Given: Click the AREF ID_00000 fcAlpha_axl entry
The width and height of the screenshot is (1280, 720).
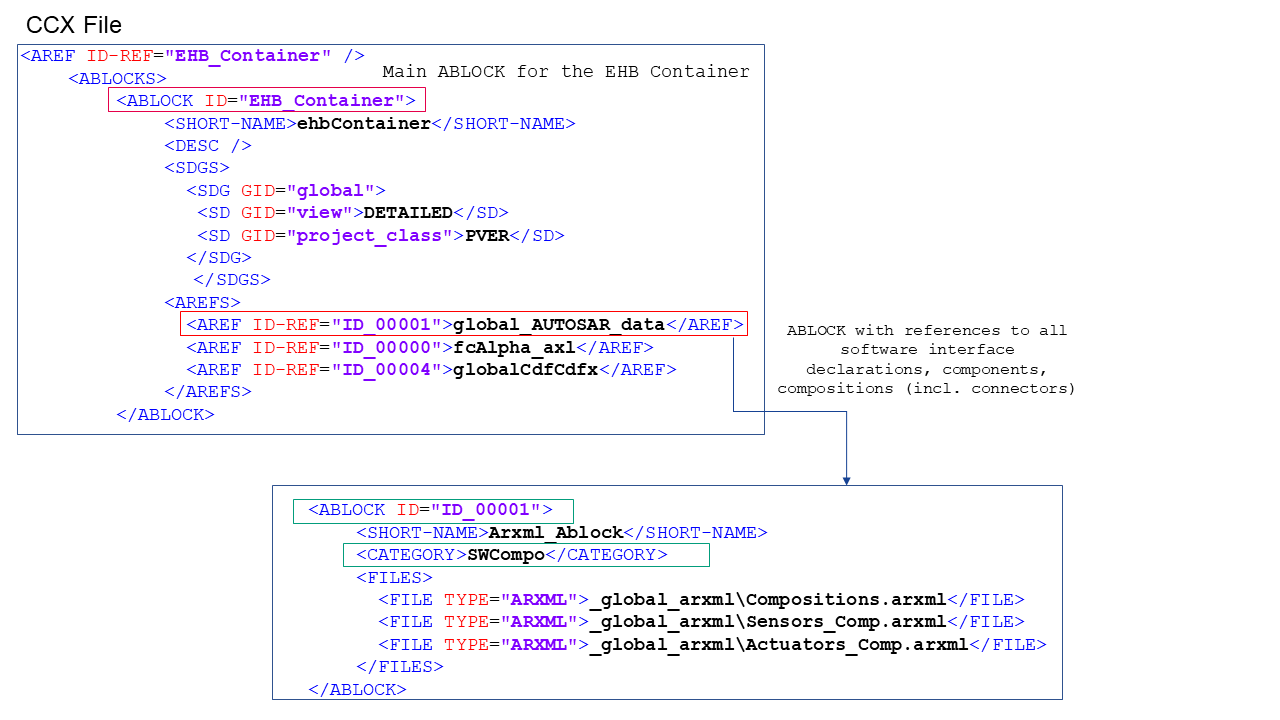Looking at the screenshot, I should click(x=420, y=347).
